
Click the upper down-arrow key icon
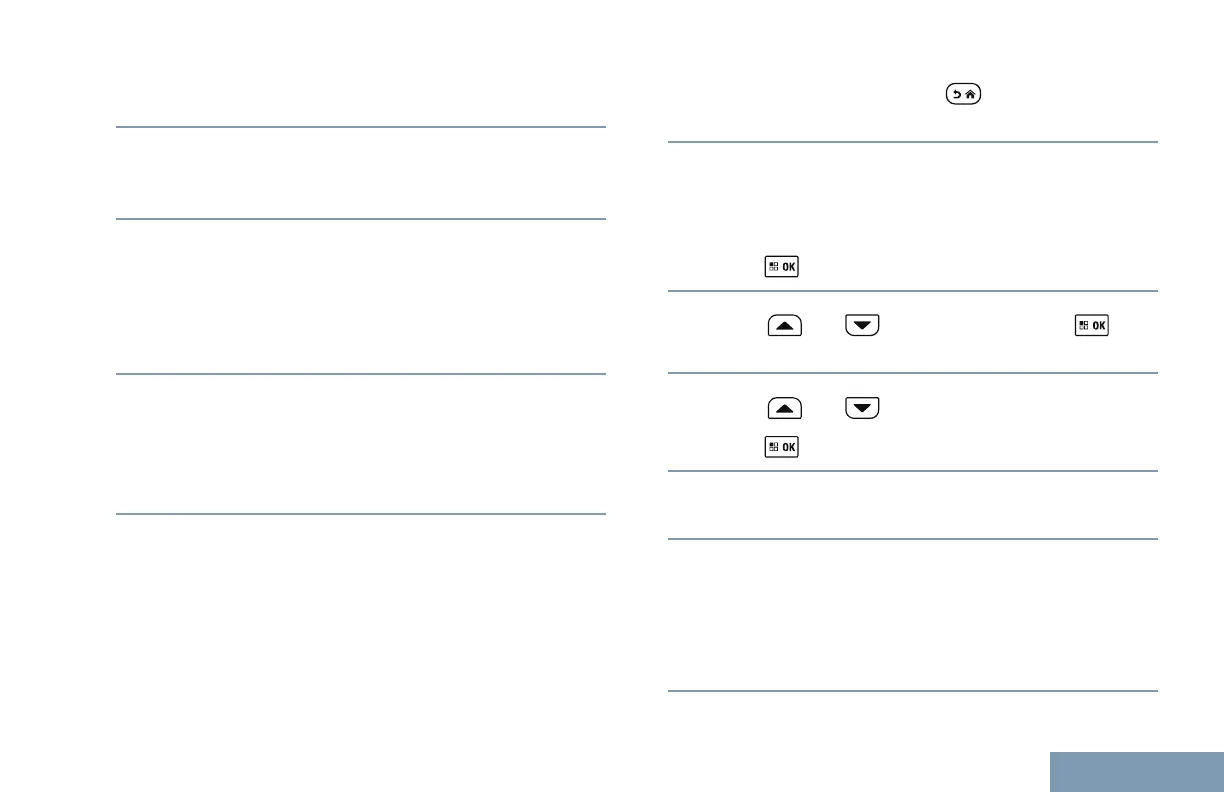pos(861,326)
